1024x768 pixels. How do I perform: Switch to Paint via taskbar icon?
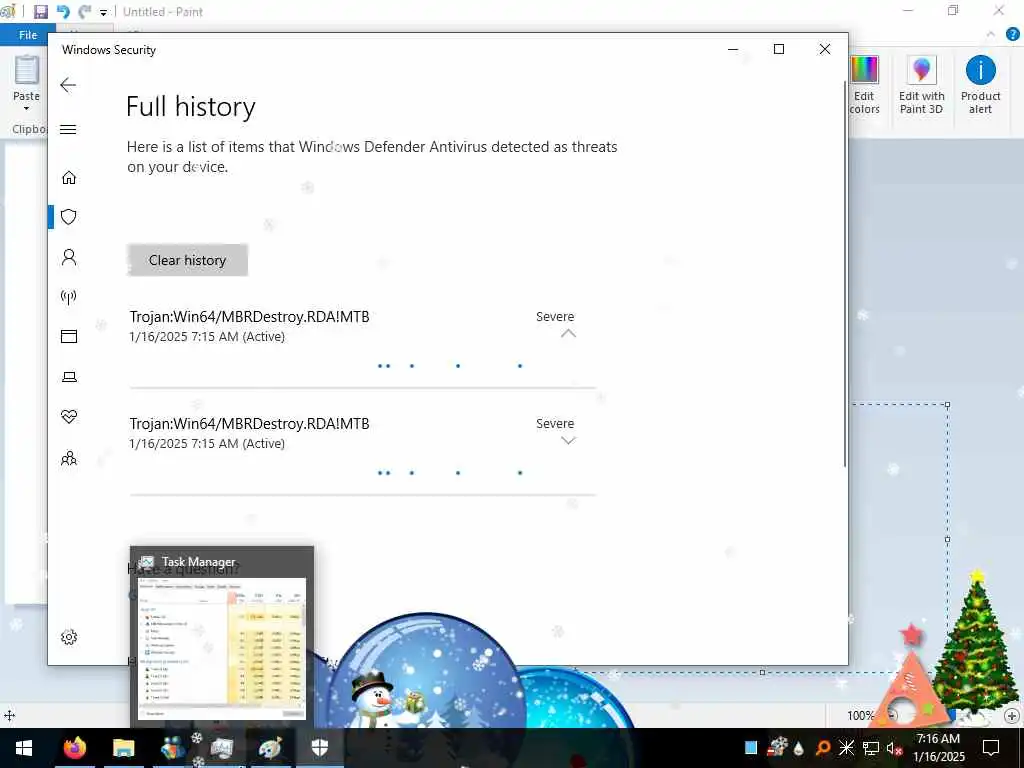tap(270, 748)
